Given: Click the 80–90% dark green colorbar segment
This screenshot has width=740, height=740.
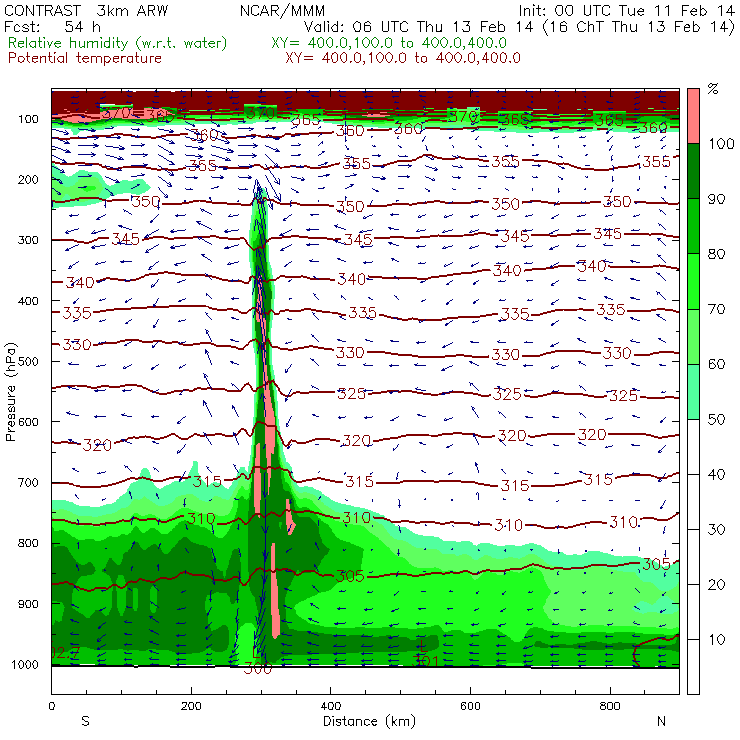Looking at the screenshot, I should click(693, 226).
